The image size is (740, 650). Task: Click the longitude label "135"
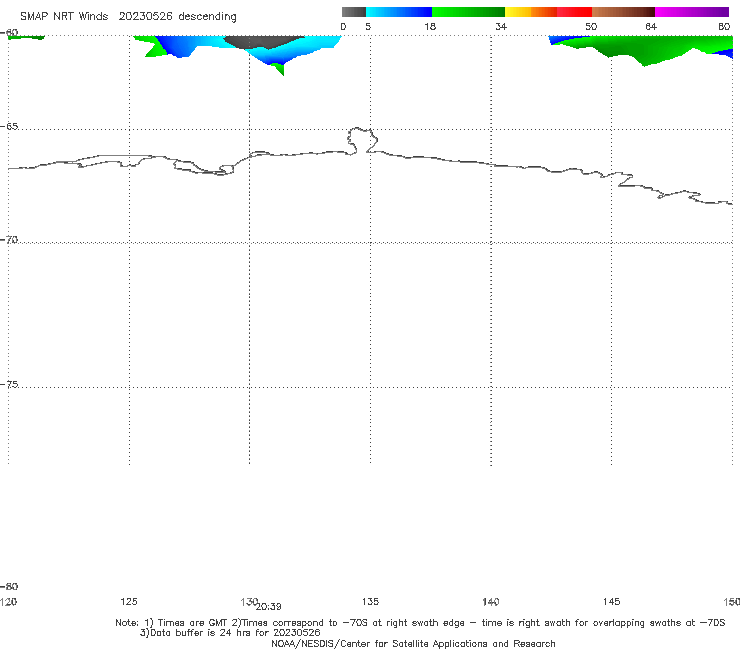click(370, 601)
